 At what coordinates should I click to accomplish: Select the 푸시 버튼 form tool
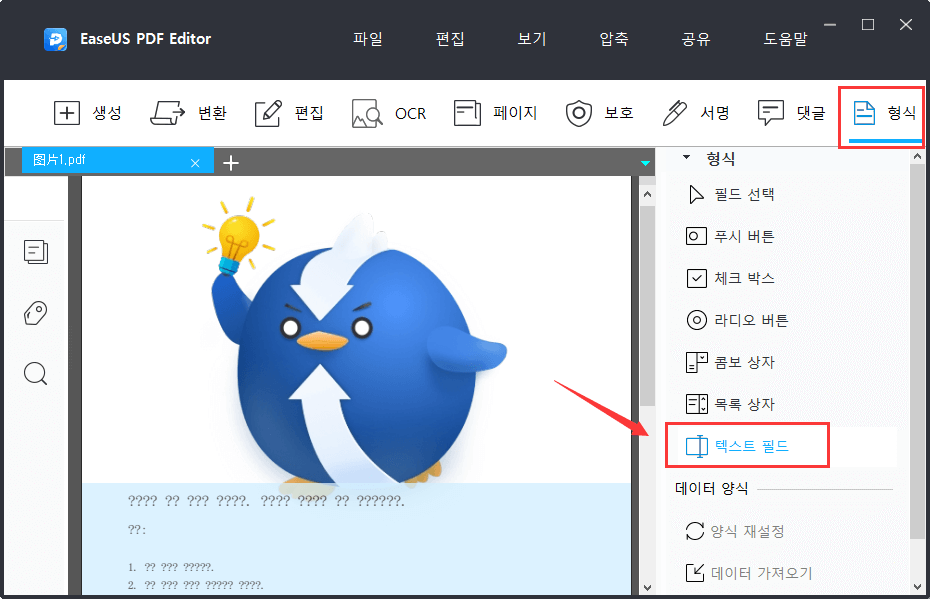744,236
